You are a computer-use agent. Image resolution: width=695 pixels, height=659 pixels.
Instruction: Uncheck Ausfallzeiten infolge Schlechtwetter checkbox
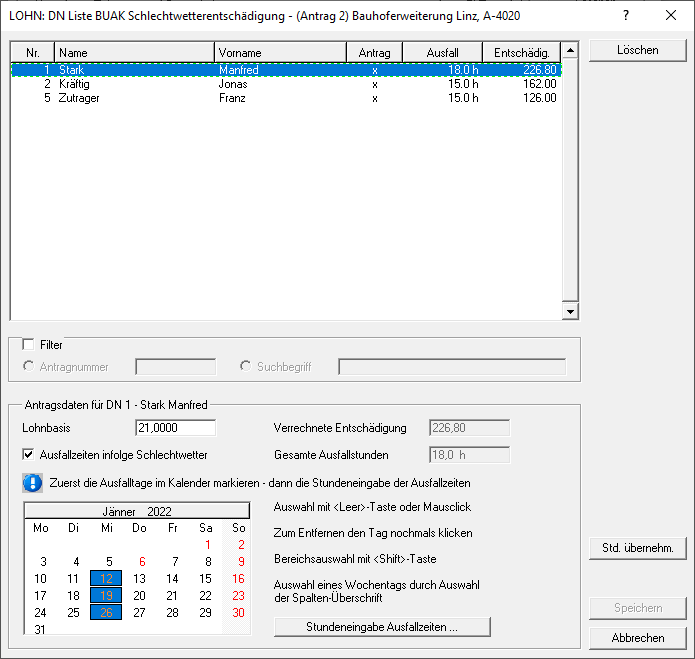(28, 455)
